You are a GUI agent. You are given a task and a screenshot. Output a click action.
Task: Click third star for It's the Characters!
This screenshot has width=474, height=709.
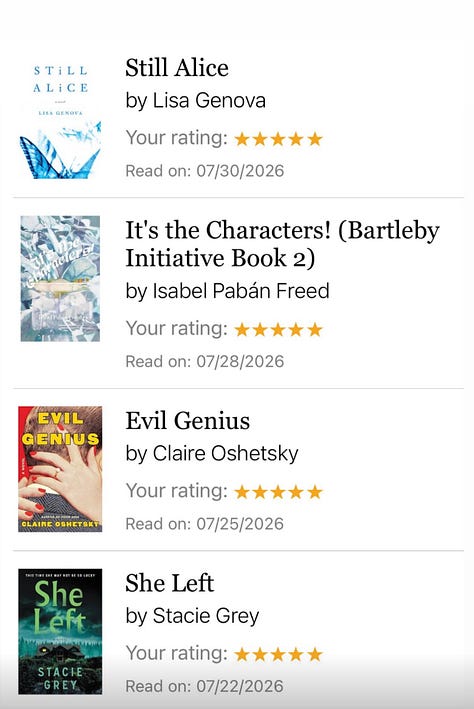[x=278, y=330]
